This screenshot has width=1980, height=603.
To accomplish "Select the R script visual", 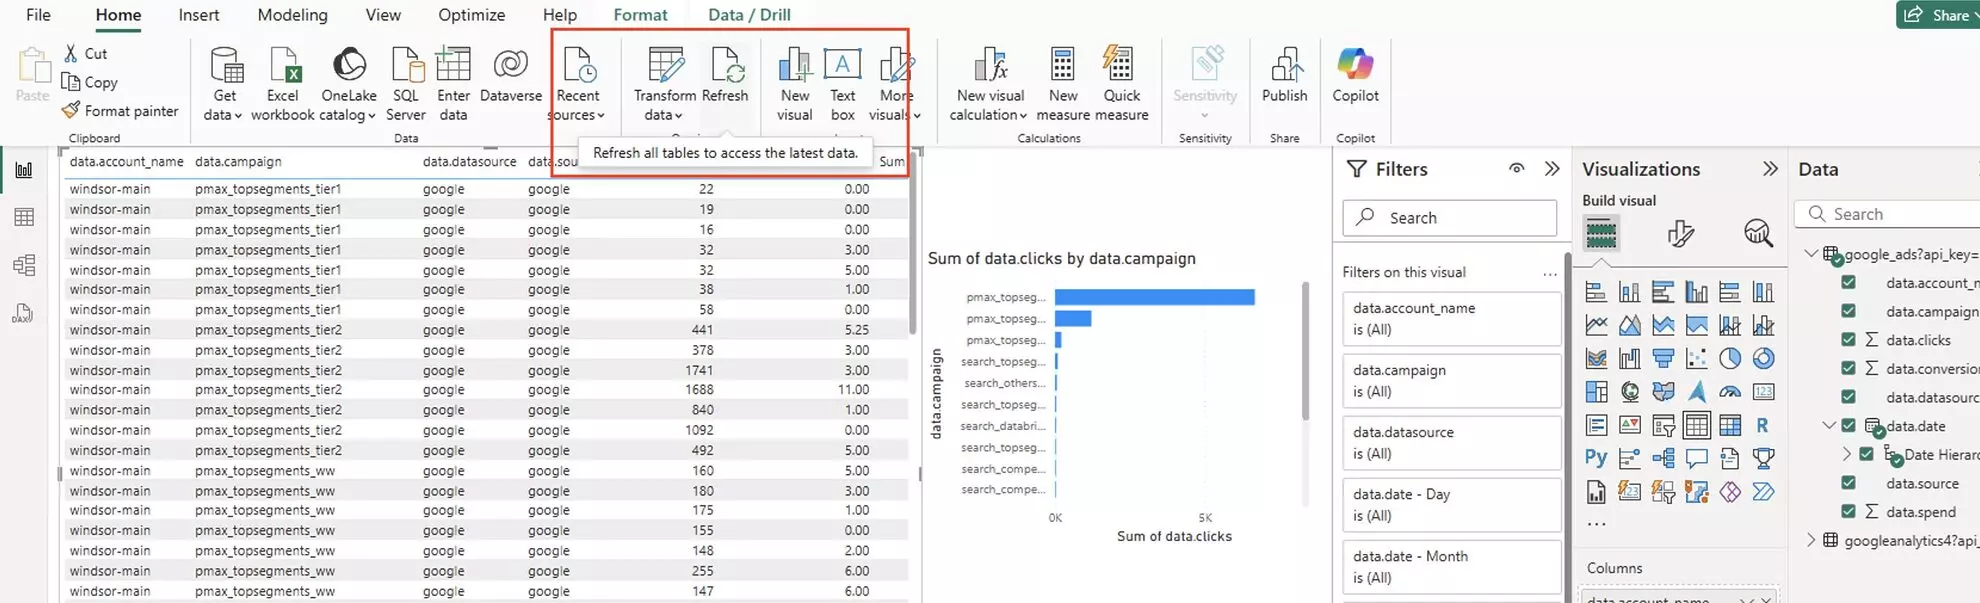I will (1763, 425).
